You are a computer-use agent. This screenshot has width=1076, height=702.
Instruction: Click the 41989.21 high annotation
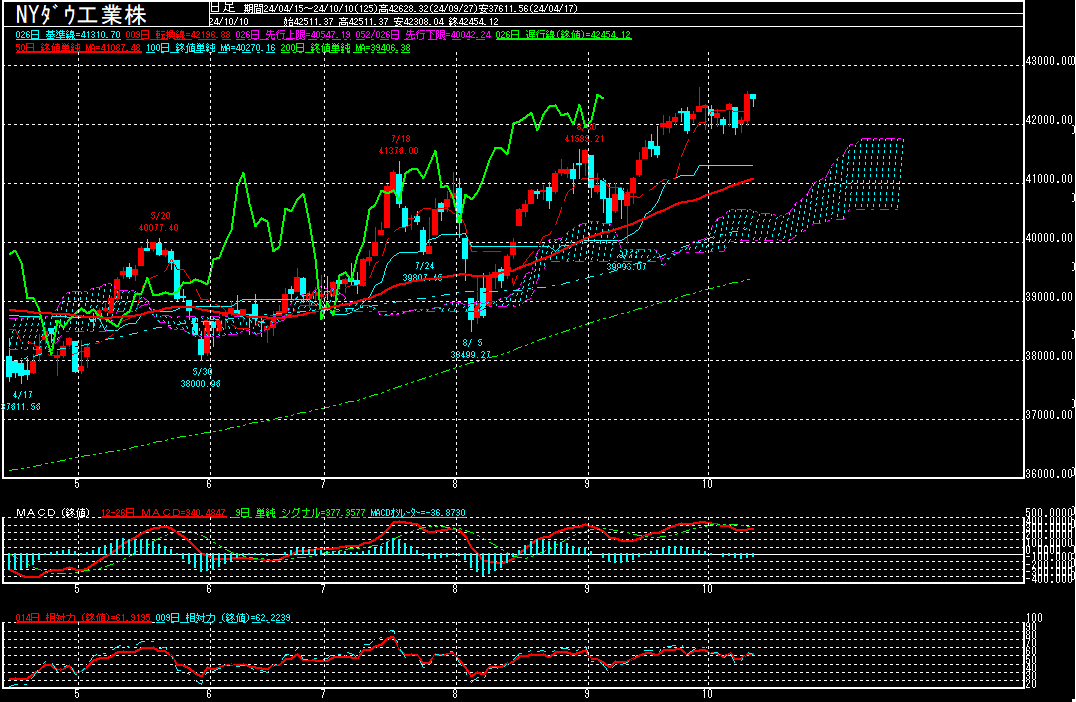coord(585,139)
